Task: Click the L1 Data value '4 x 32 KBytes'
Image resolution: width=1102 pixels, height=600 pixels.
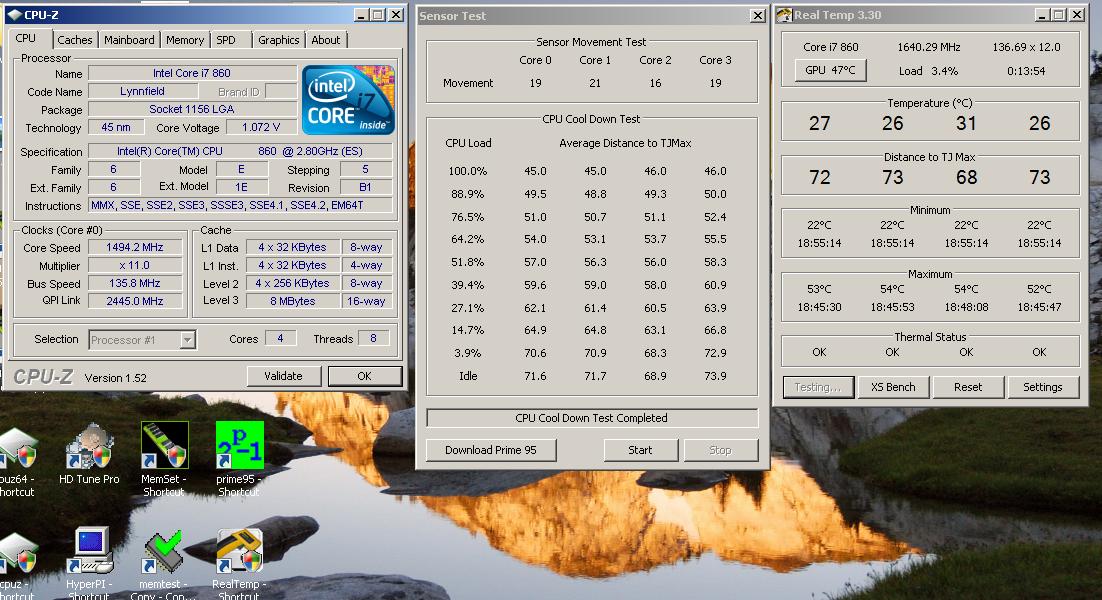Action: [x=292, y=247]
